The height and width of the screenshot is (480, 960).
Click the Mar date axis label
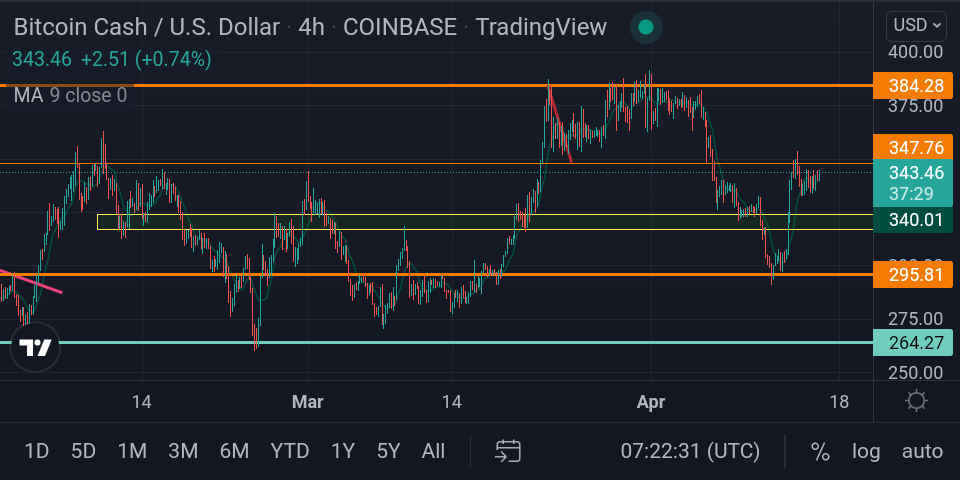click(307, 402)
